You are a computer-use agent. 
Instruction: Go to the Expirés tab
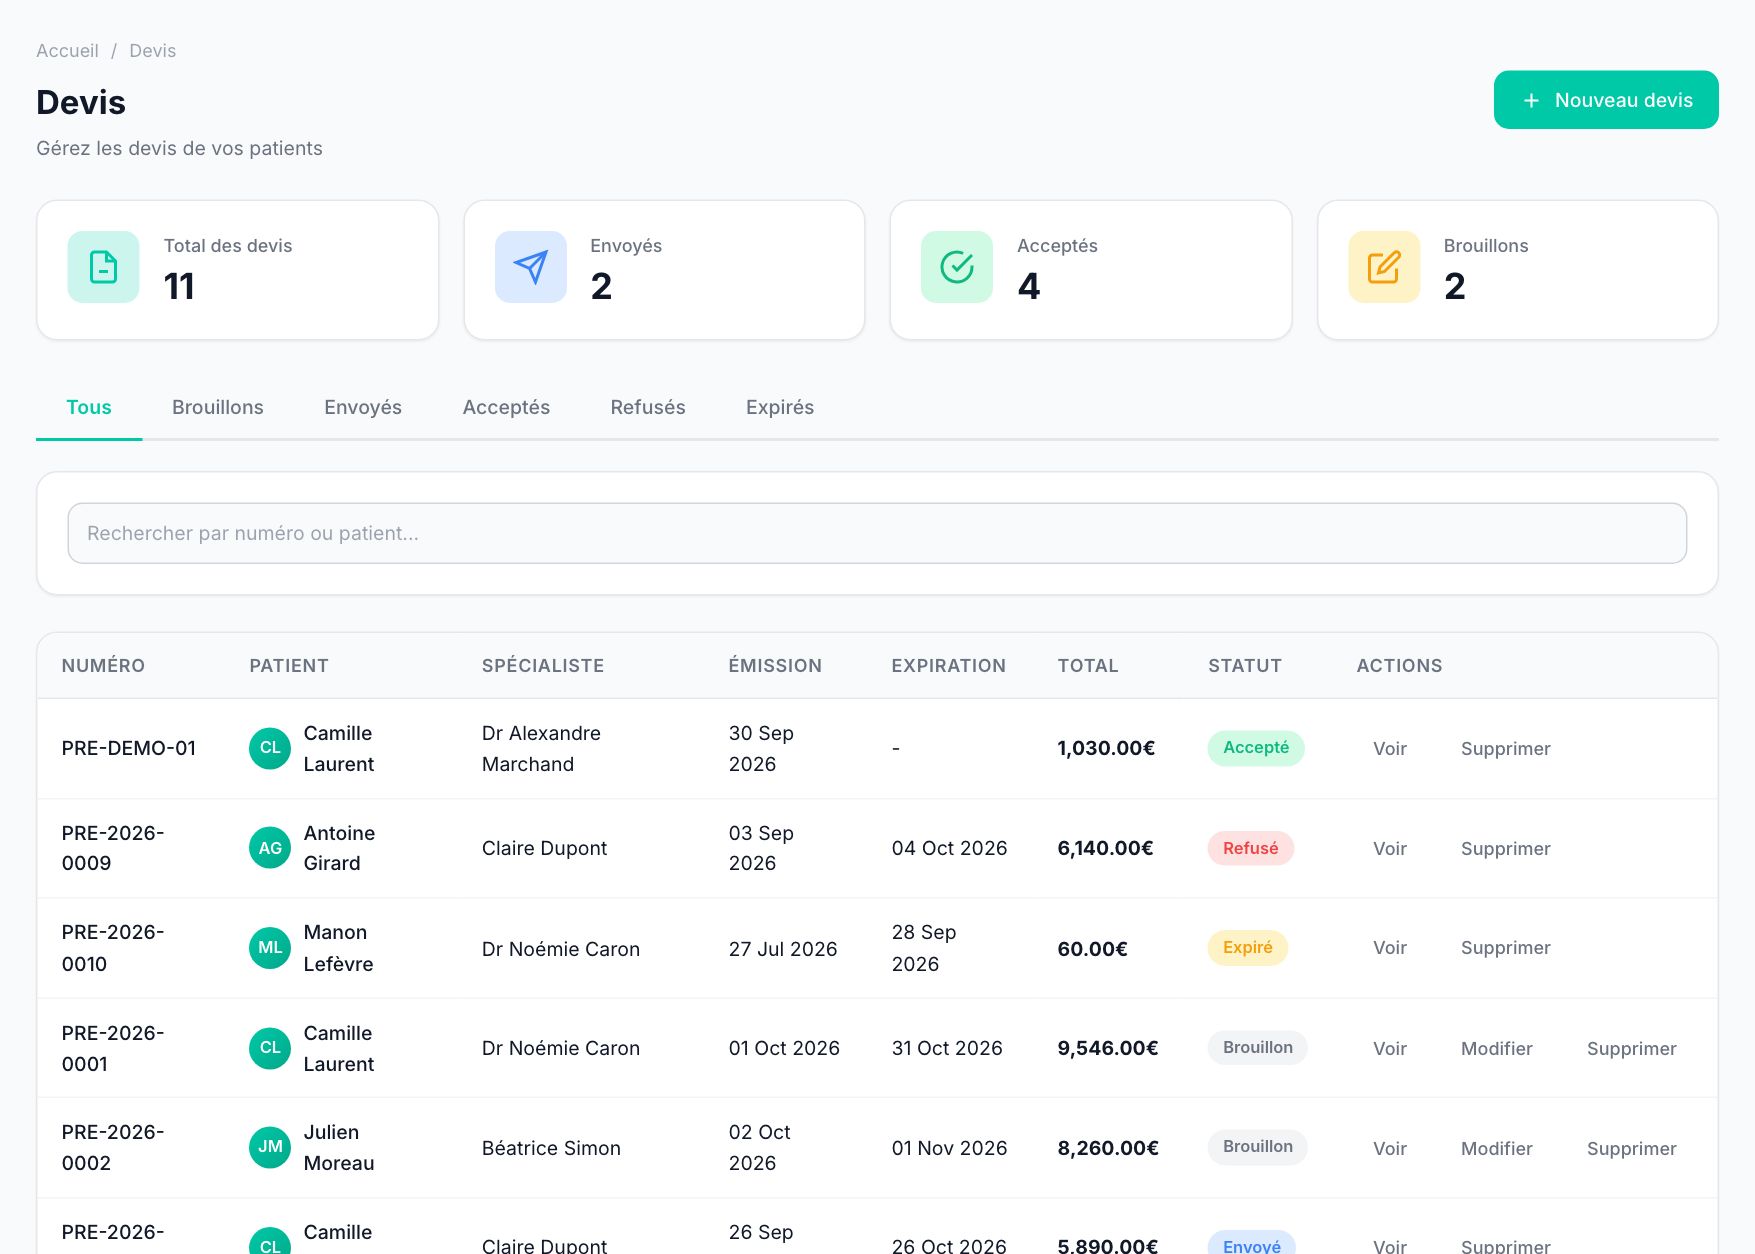point(780,407)
